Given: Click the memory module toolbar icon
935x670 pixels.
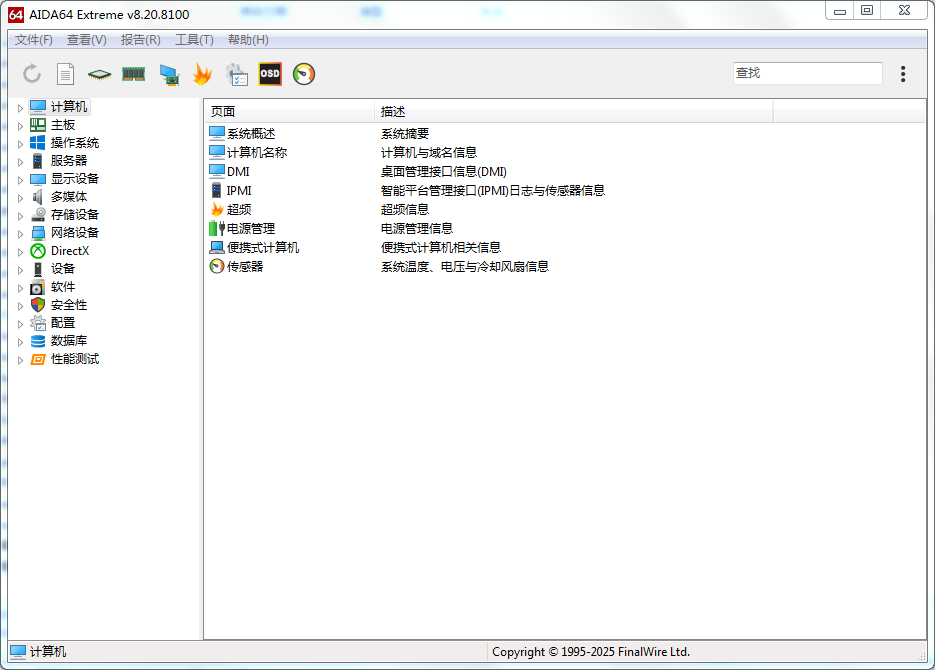Looking at the screenshot, I should [133, 74].
